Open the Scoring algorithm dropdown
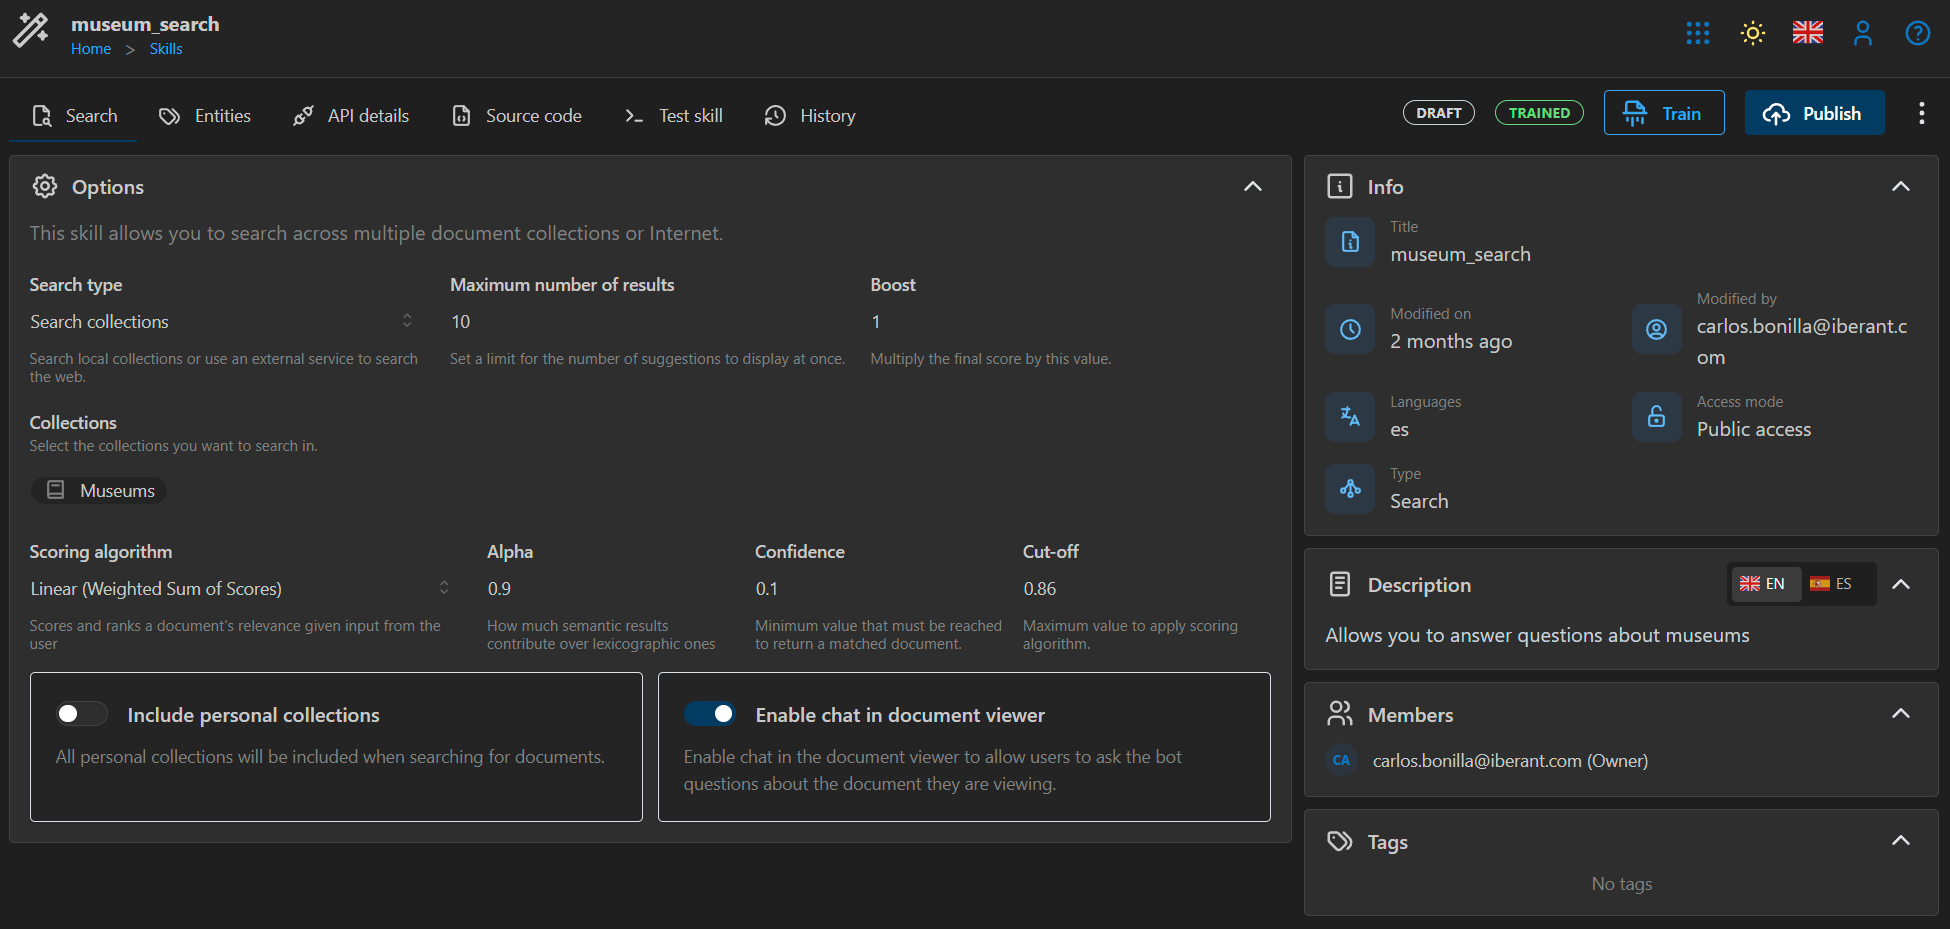1950x929 pixels. pyautogui.click(x=240, y=589)
